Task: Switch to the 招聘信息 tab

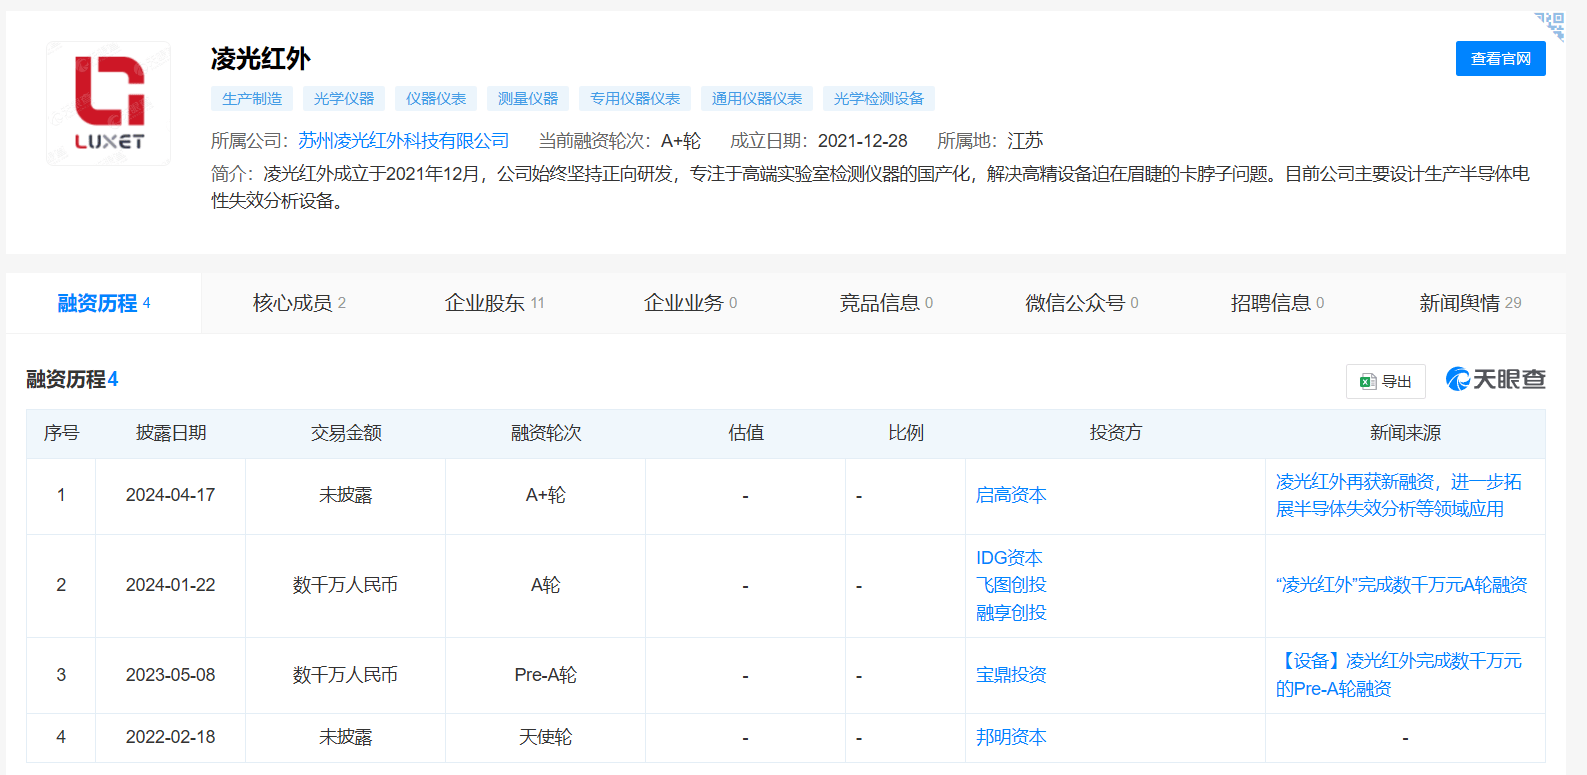Action: [x=1277, y=303]
